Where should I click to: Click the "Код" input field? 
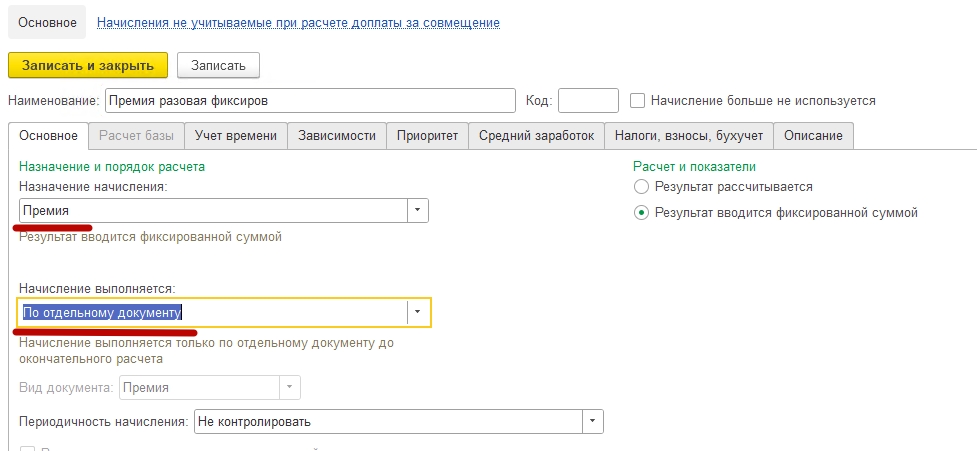click(x=588, y=101)
